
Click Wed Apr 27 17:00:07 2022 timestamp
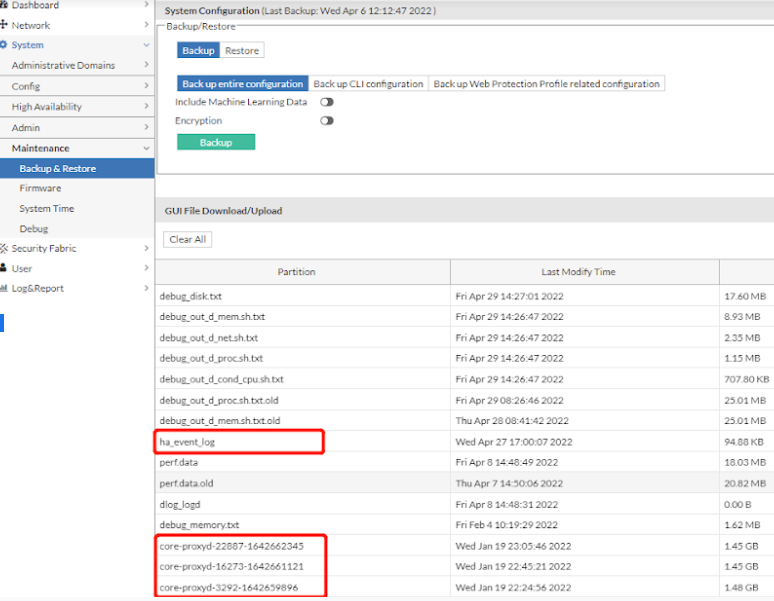click(x=514, y=442)
